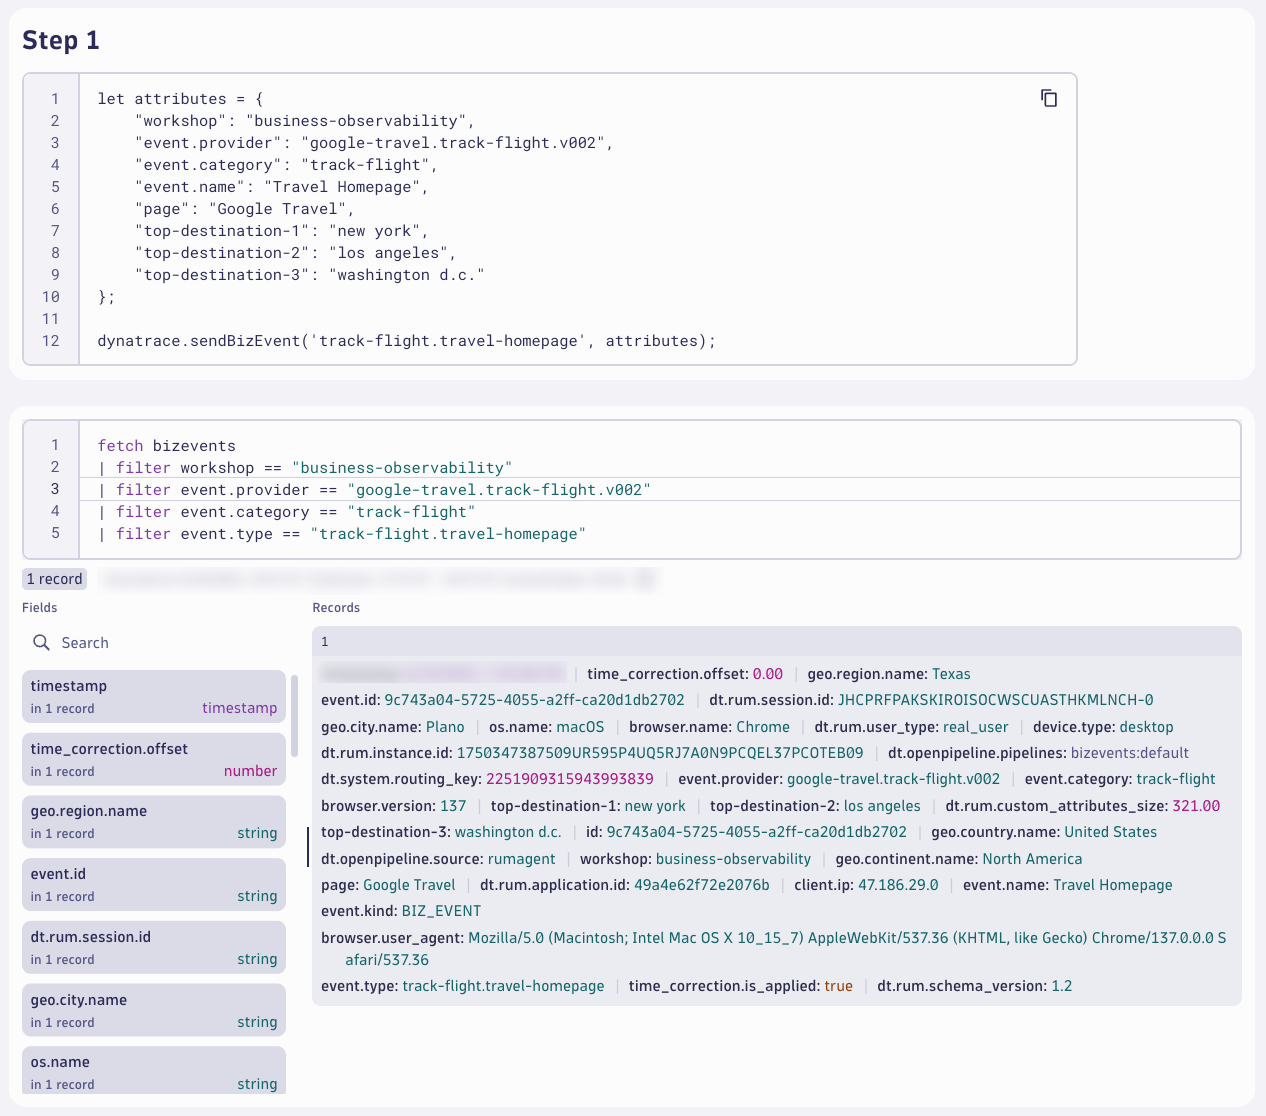Click the dt.openpipeline.pipelines value bizevents:default

1130,753
